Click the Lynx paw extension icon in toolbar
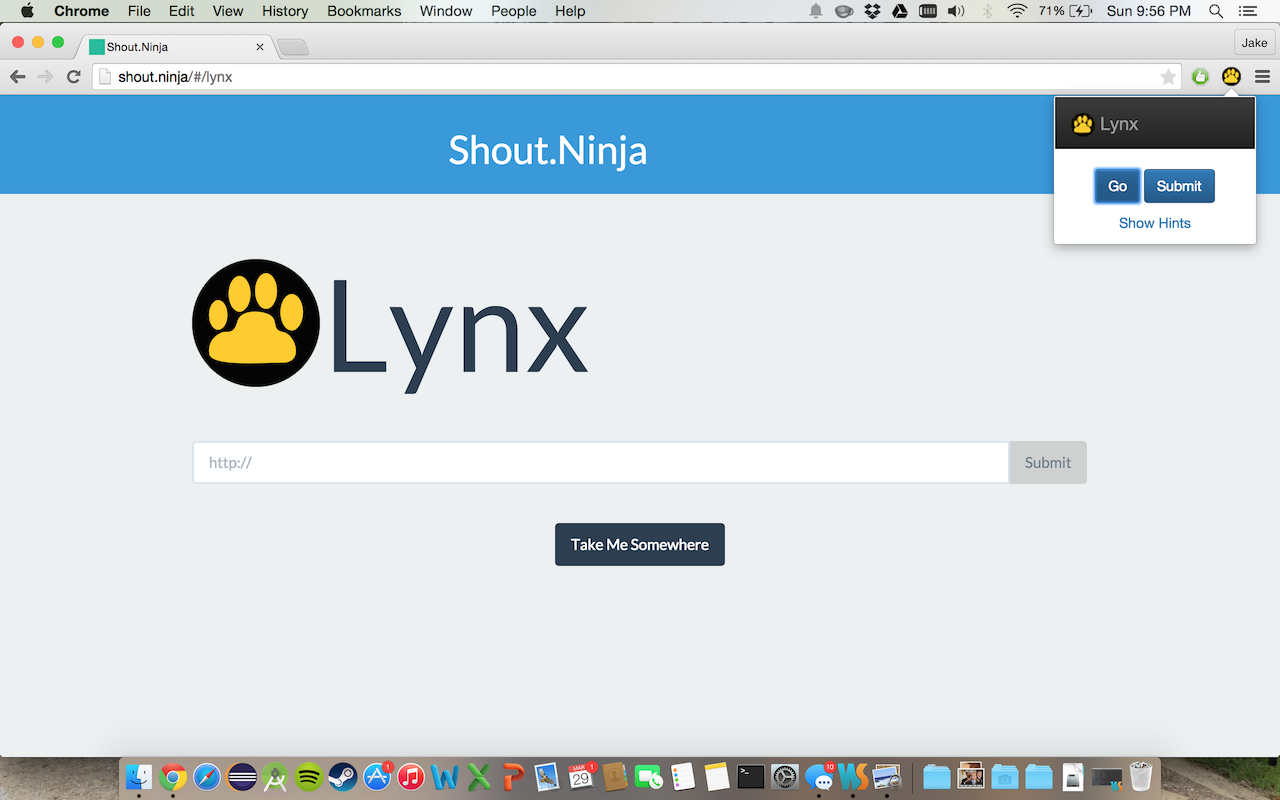Image resolution: width=1280 pixels, height=800 pixels. tap(1231, 76)
